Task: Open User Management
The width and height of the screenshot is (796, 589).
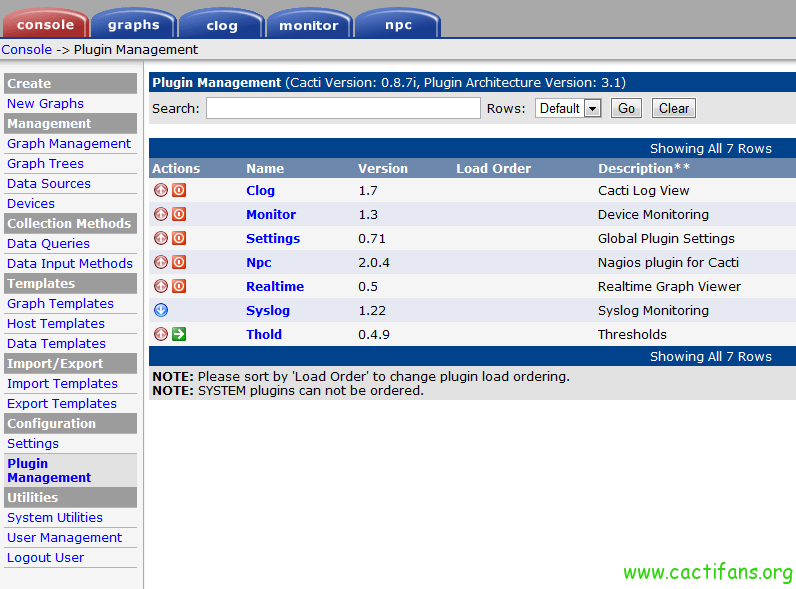Action: pos(64,538)
